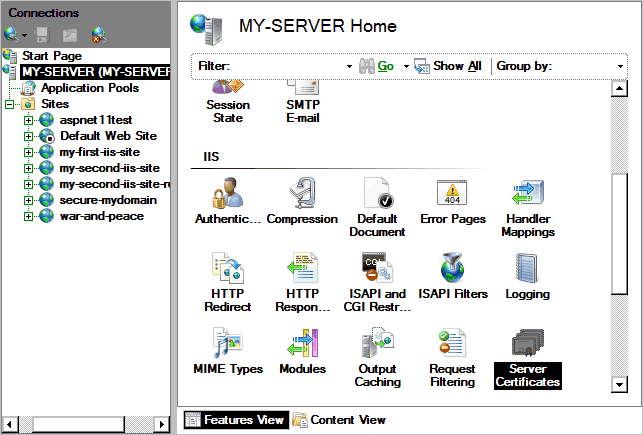This screenshot has width=643, height=435.
Task: Click the create new connection icon
Action: (11, 35)
